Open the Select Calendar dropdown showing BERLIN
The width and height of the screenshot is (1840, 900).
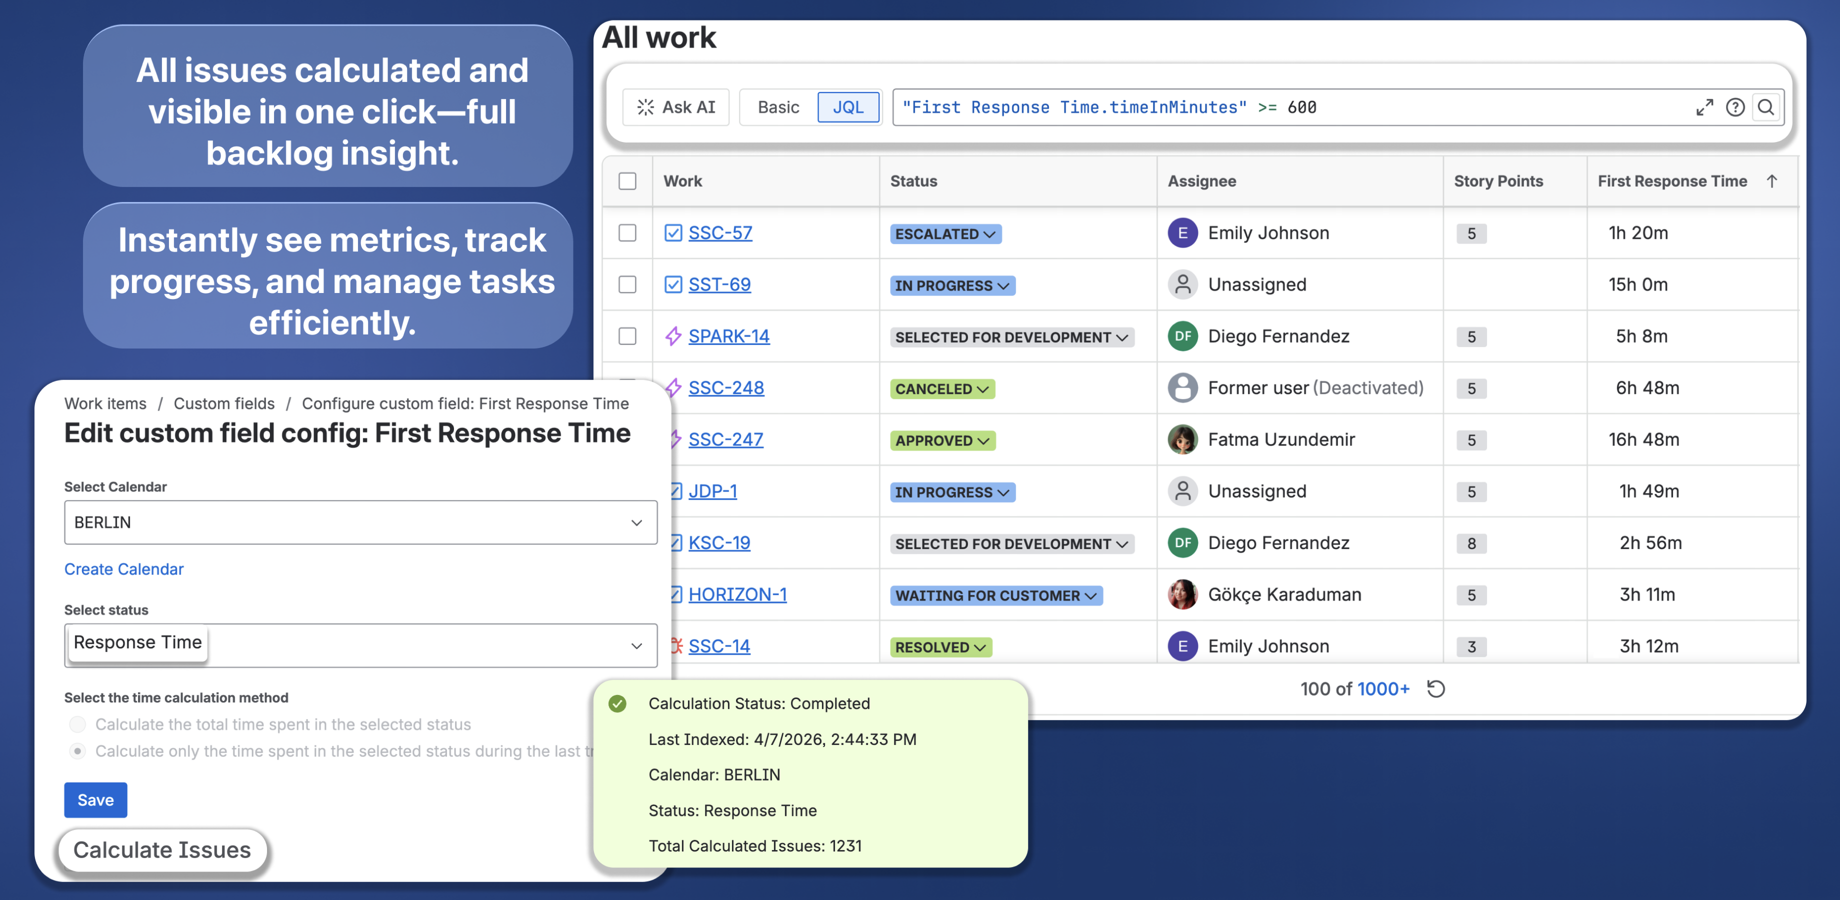pos(360,522)
